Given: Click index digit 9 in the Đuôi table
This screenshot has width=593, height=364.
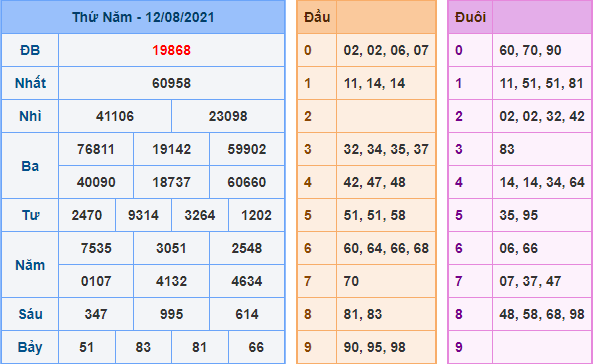Looking at the screenshot, I should 459,347.
